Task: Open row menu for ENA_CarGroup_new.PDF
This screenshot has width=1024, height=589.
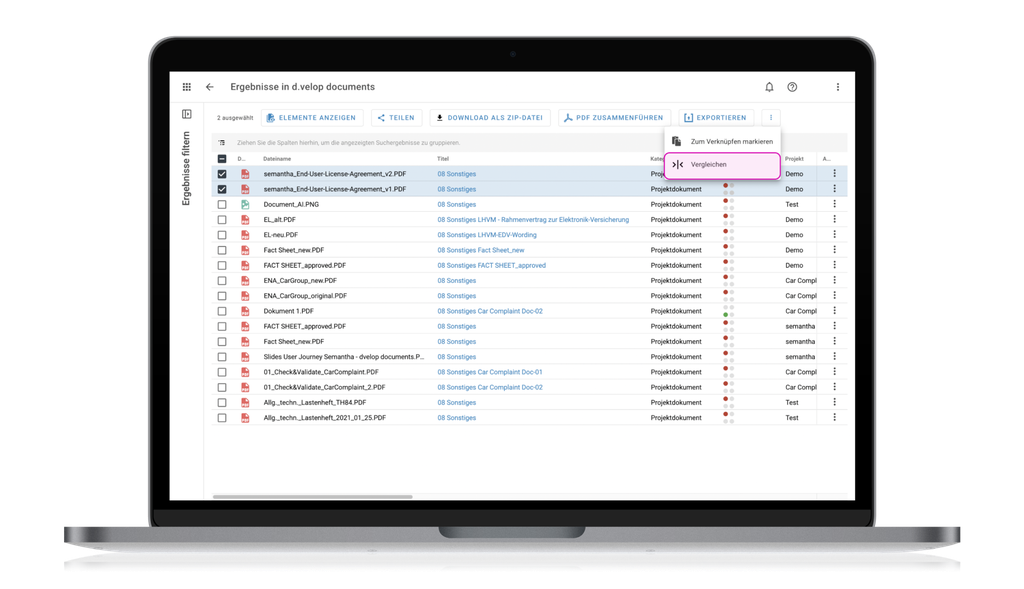Action: pyautogui.click(x=834, y=280)
